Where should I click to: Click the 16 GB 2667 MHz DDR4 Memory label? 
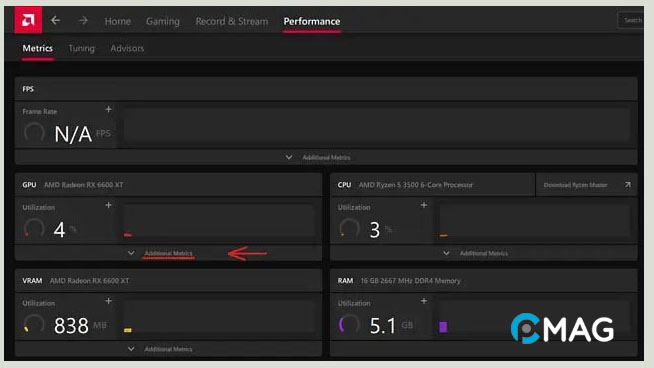click(x=411, y=281)
